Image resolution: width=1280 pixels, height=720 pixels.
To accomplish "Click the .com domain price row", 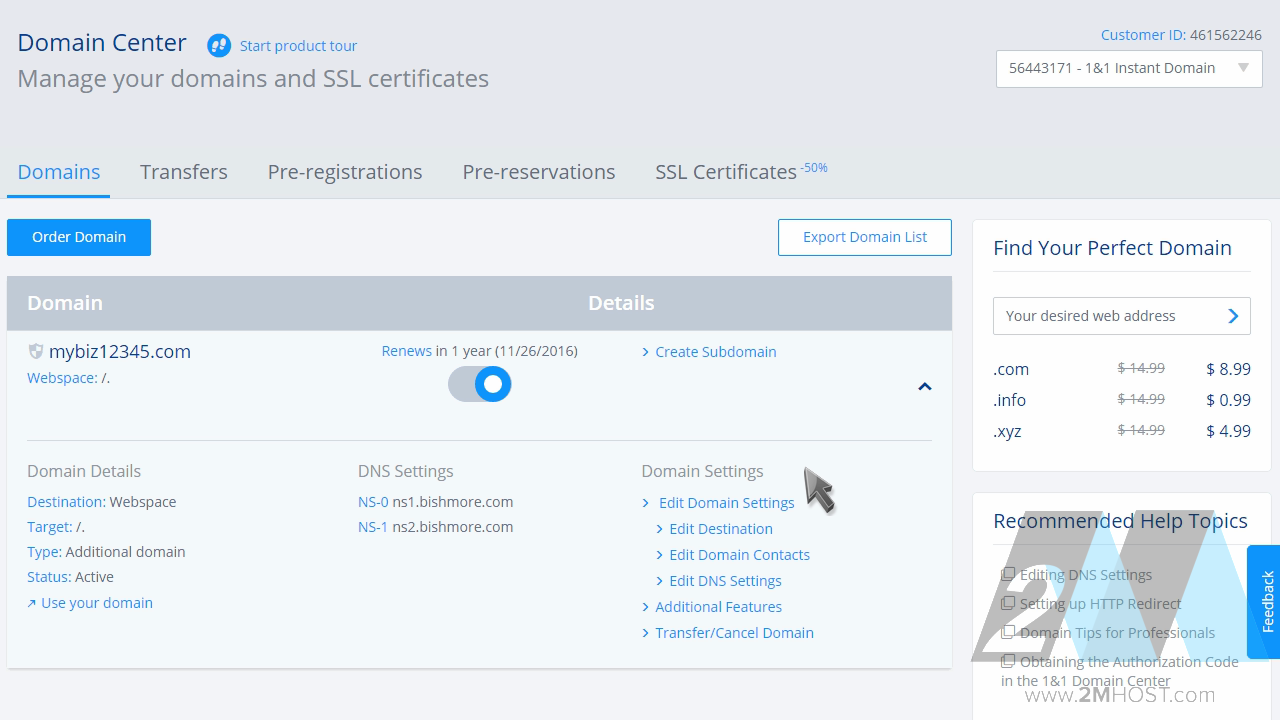I will click(x=1122, y=369).
